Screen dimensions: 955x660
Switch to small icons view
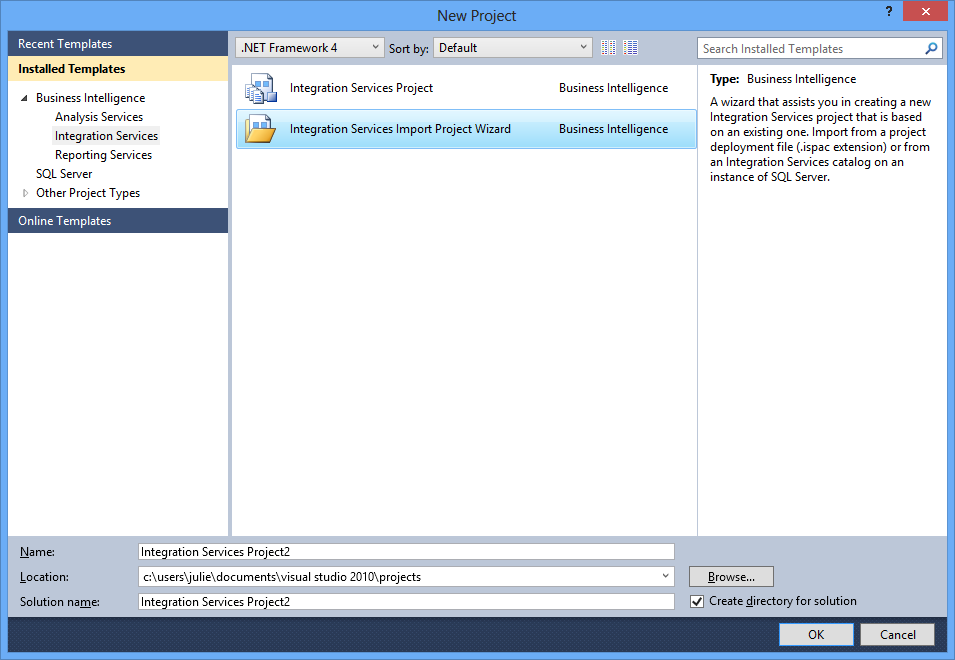pos(608,47)
